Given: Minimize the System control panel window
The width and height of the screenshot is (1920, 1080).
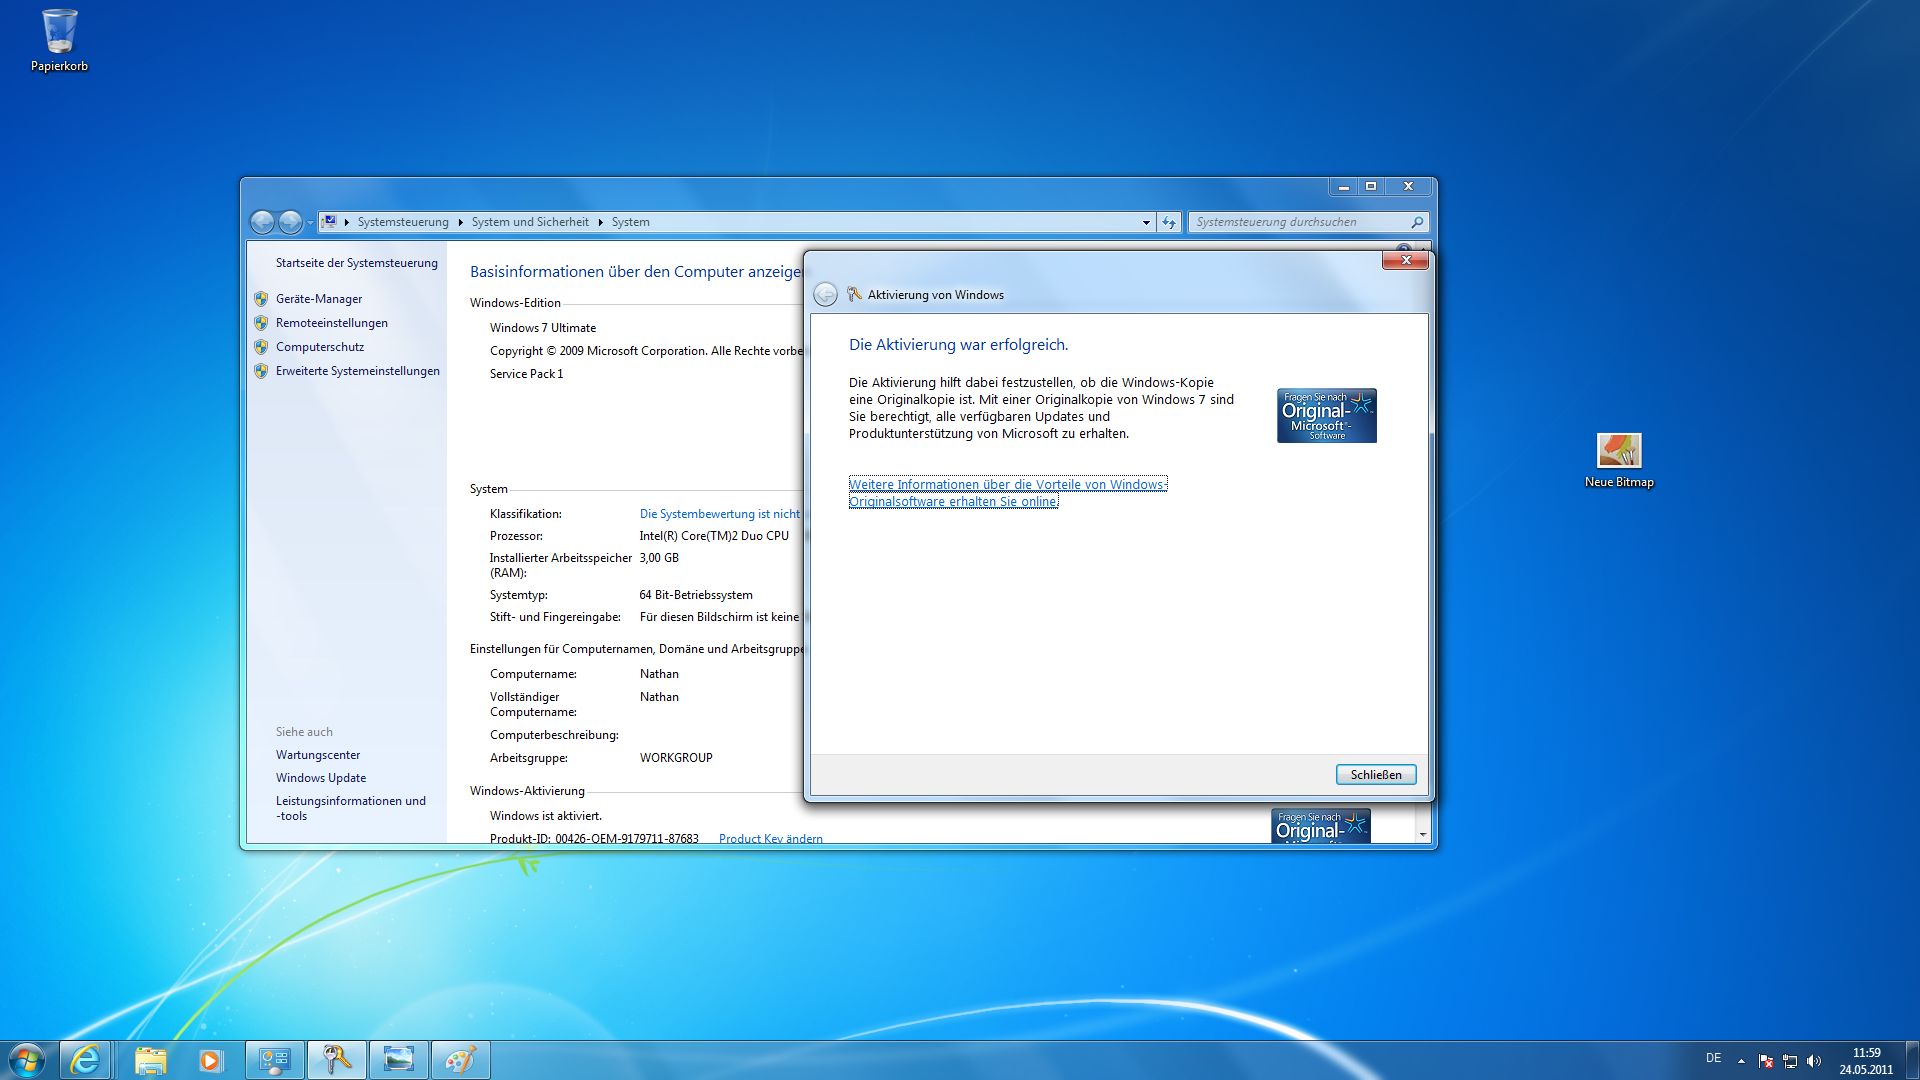Looking at the screenshot, I should pos(1343,187).
